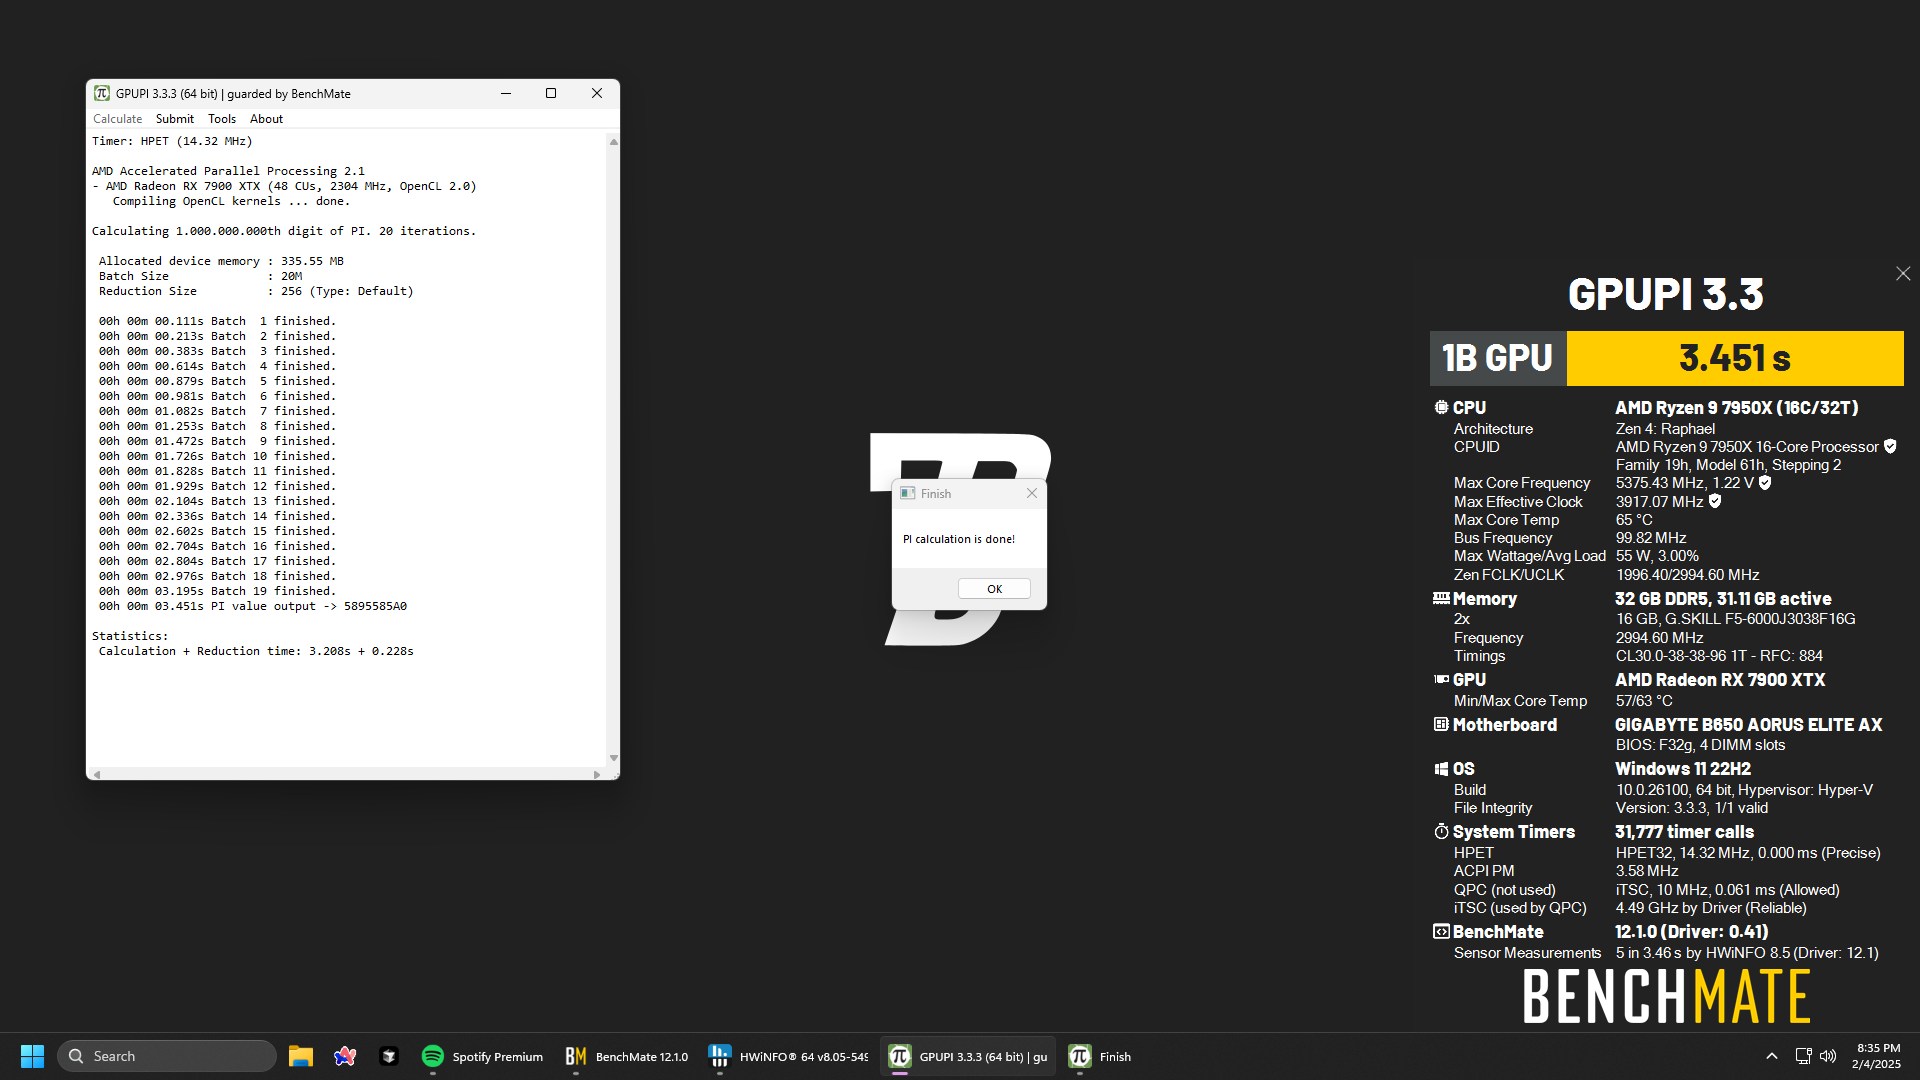Confirm the Finish dialog with OK
This screenshot has width=1920, height=1080.
click(x=994, y=589)
